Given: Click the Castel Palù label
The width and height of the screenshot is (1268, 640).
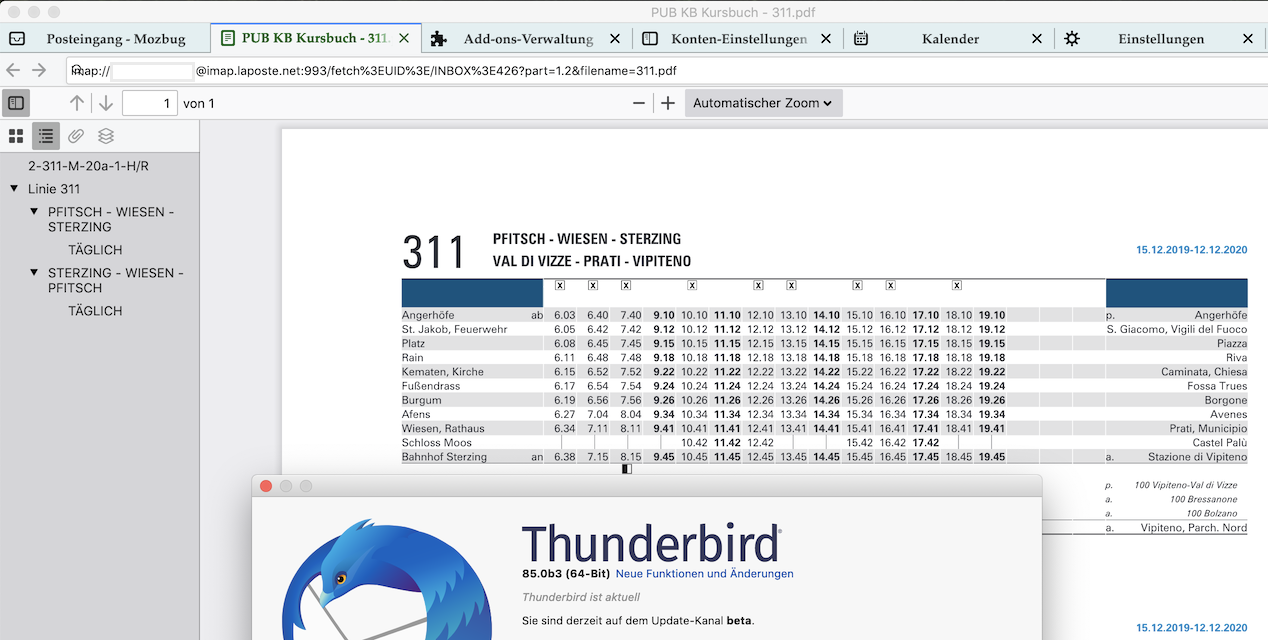Looking at the screenshot, I should 1220,442.
